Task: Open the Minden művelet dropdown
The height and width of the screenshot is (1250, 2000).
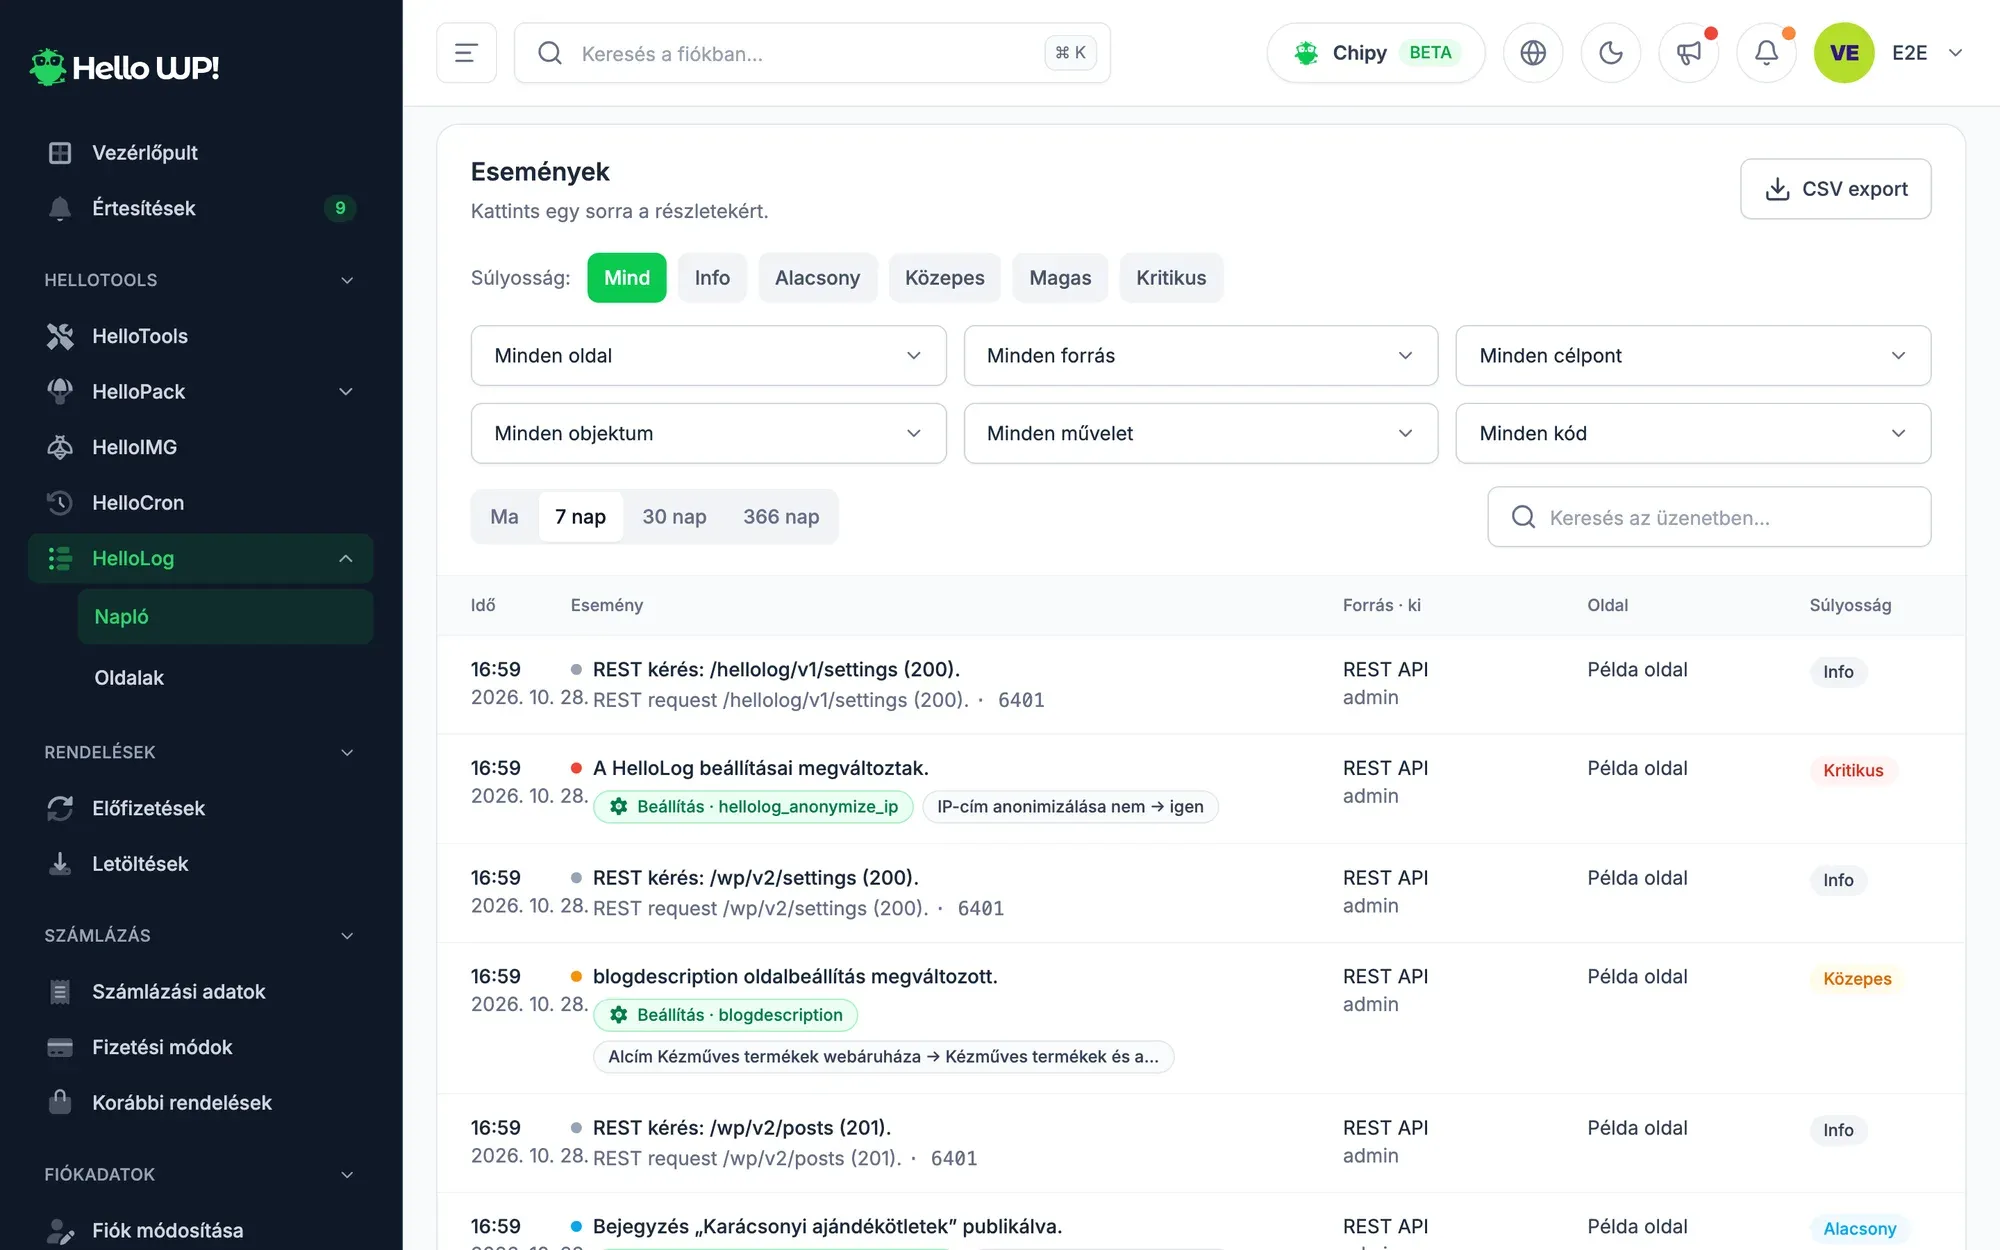Action: coord(1200,434)
